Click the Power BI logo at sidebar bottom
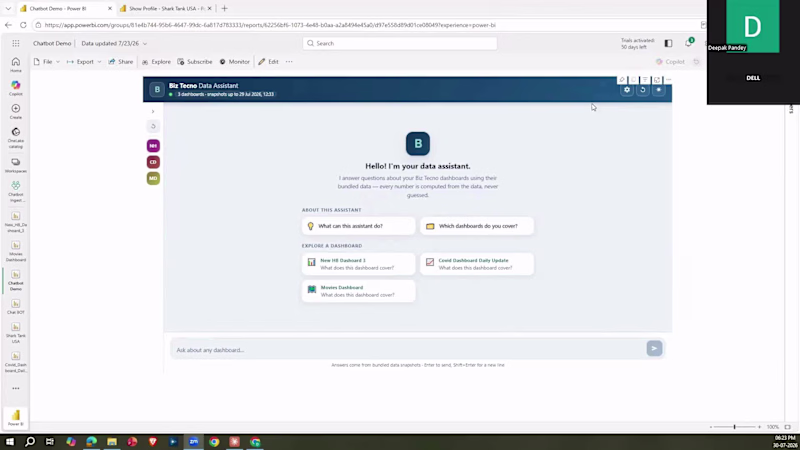The height and width of the screenshot is (450, 800). (x=16, y=417)
